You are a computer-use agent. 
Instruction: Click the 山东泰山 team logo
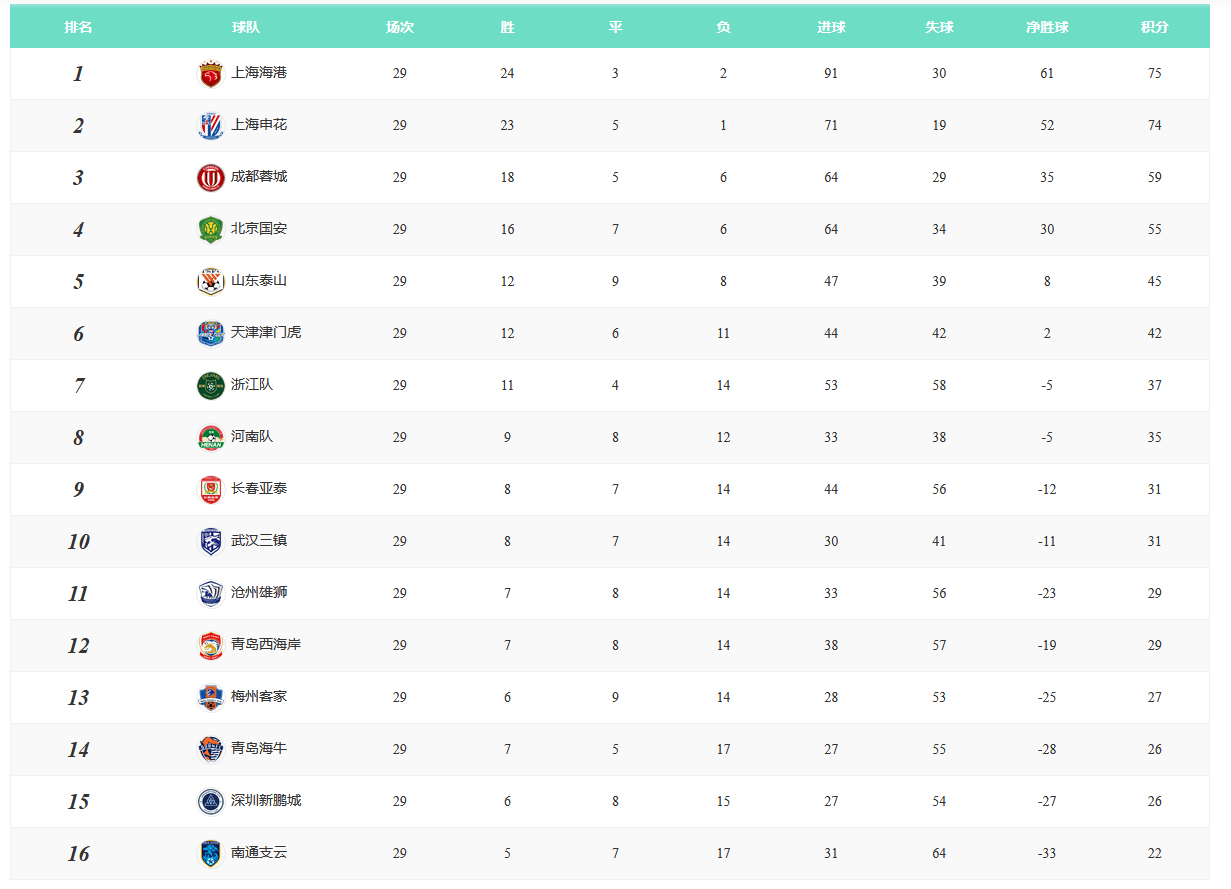tap(210, 282)
